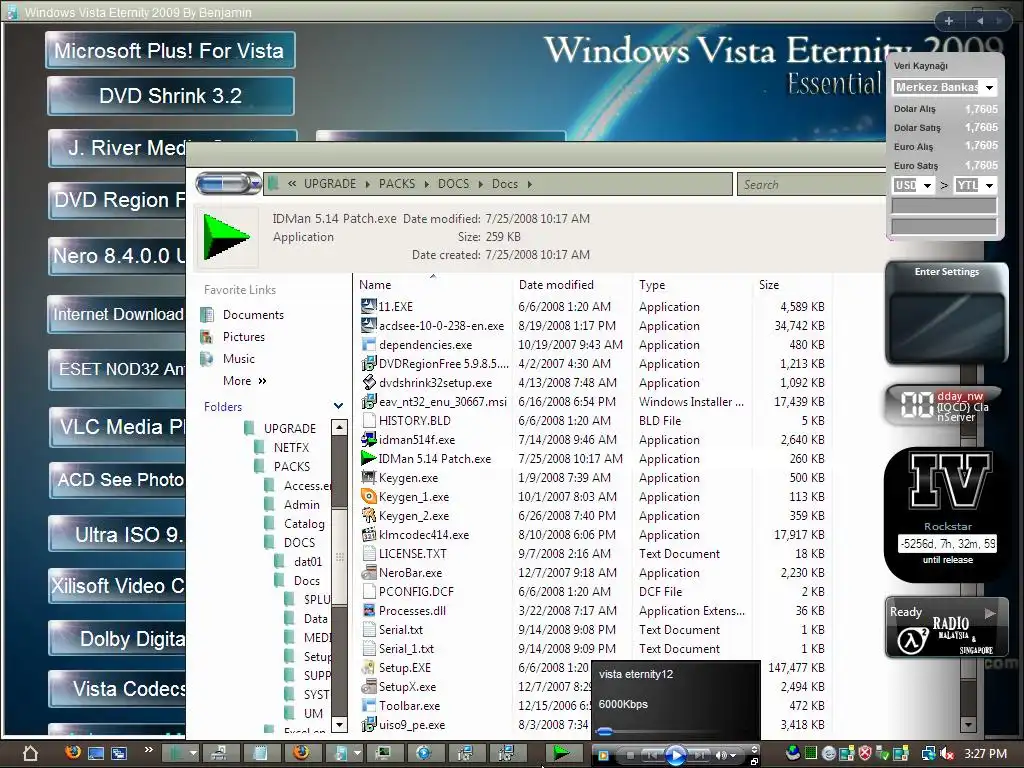Click the Toolbar.exe icon
This screenshot has height=768, width=1024.
(368, 705)
